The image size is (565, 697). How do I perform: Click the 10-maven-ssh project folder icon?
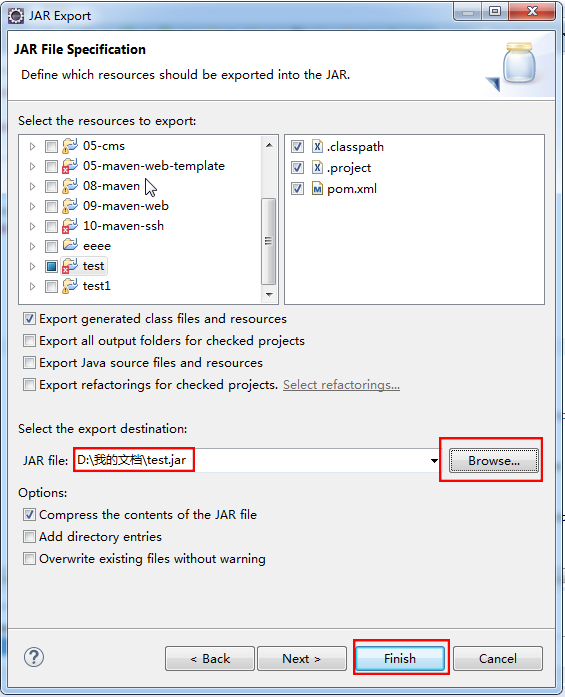click(x=70, y=226)
